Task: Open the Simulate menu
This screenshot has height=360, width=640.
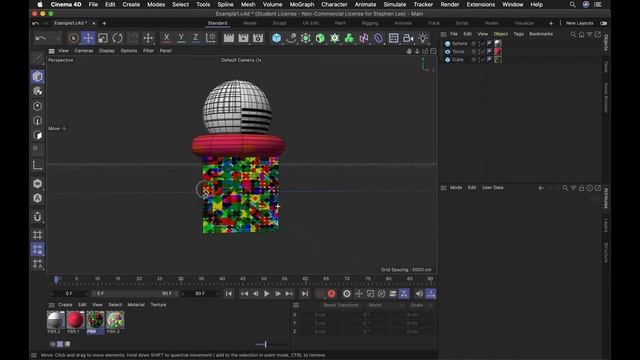Action: (395, 4)
